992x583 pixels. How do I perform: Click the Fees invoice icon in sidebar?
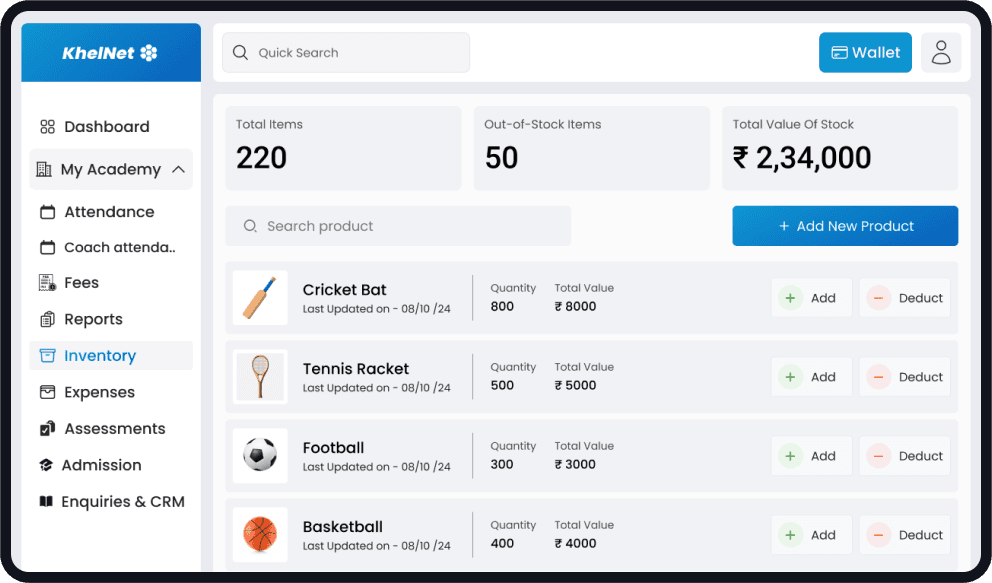pos(46,282)
